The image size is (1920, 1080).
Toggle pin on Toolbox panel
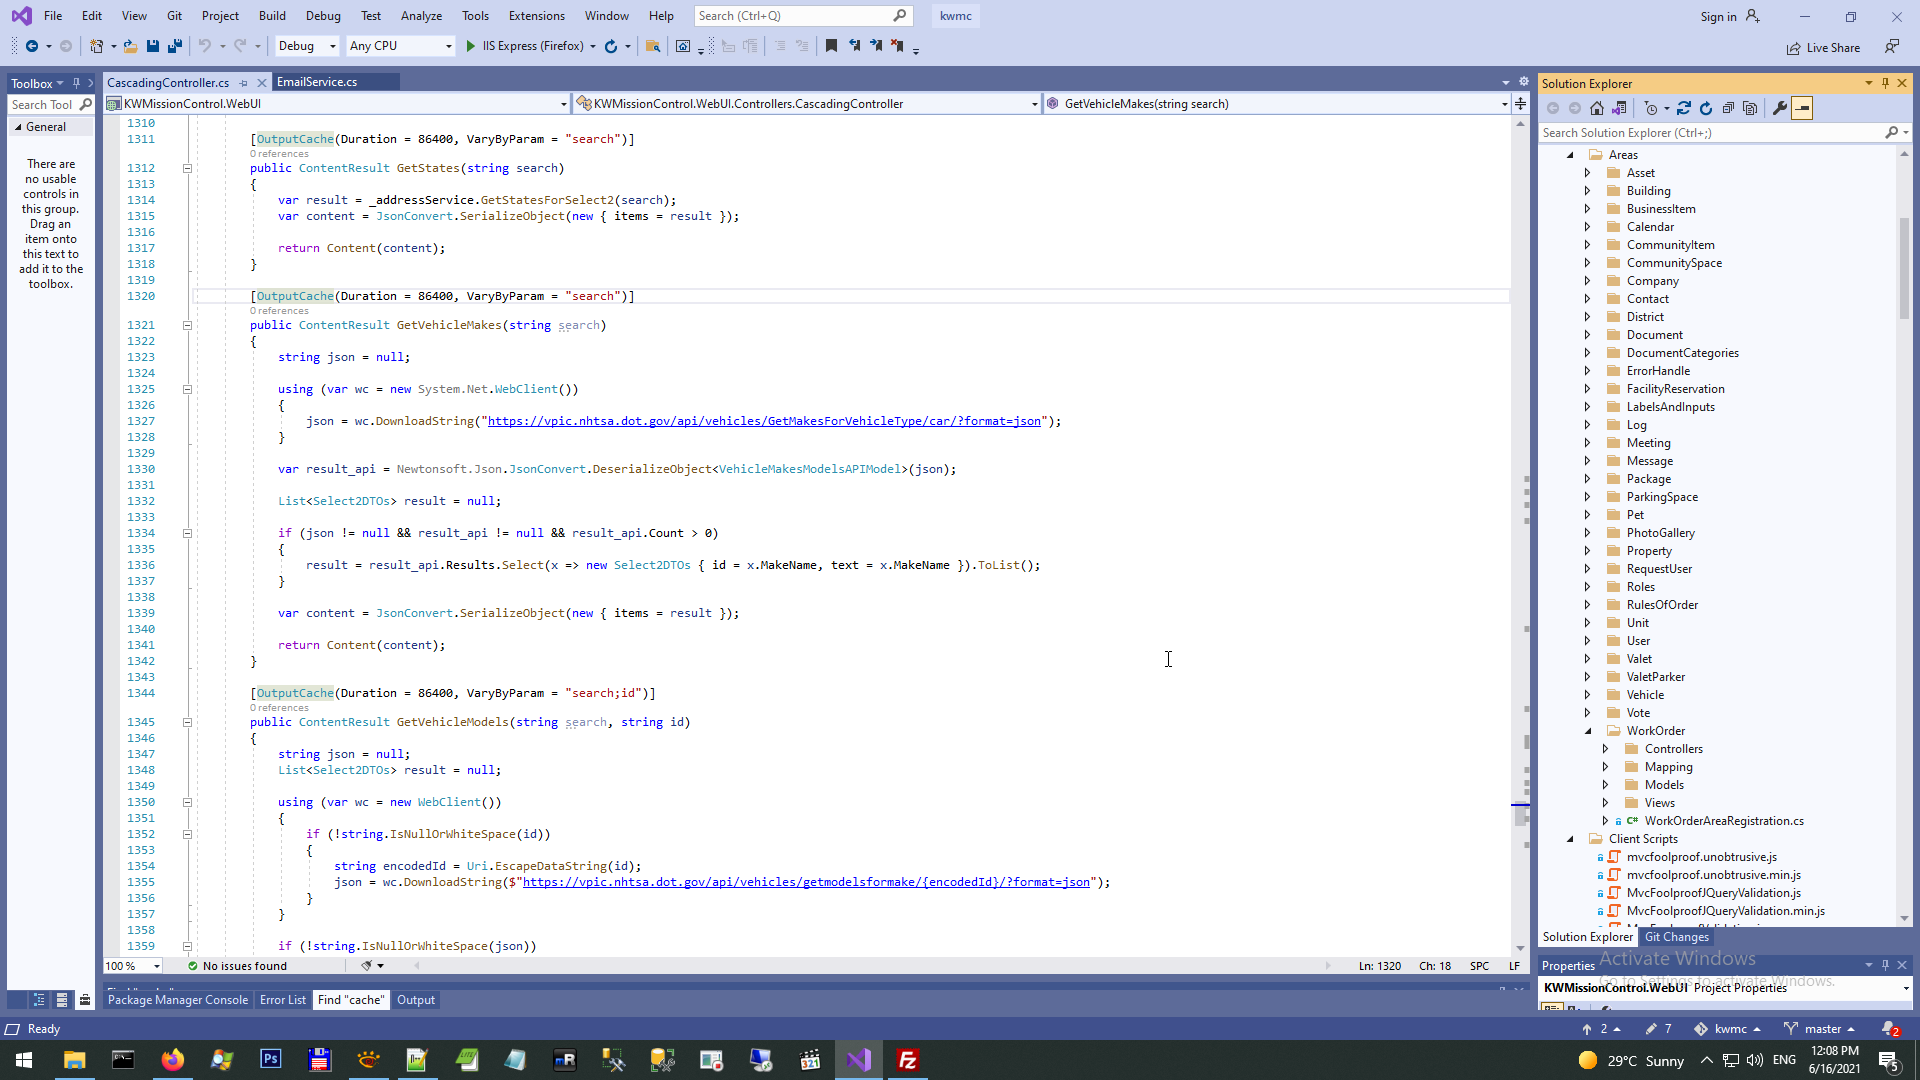[x=76, y=83]
